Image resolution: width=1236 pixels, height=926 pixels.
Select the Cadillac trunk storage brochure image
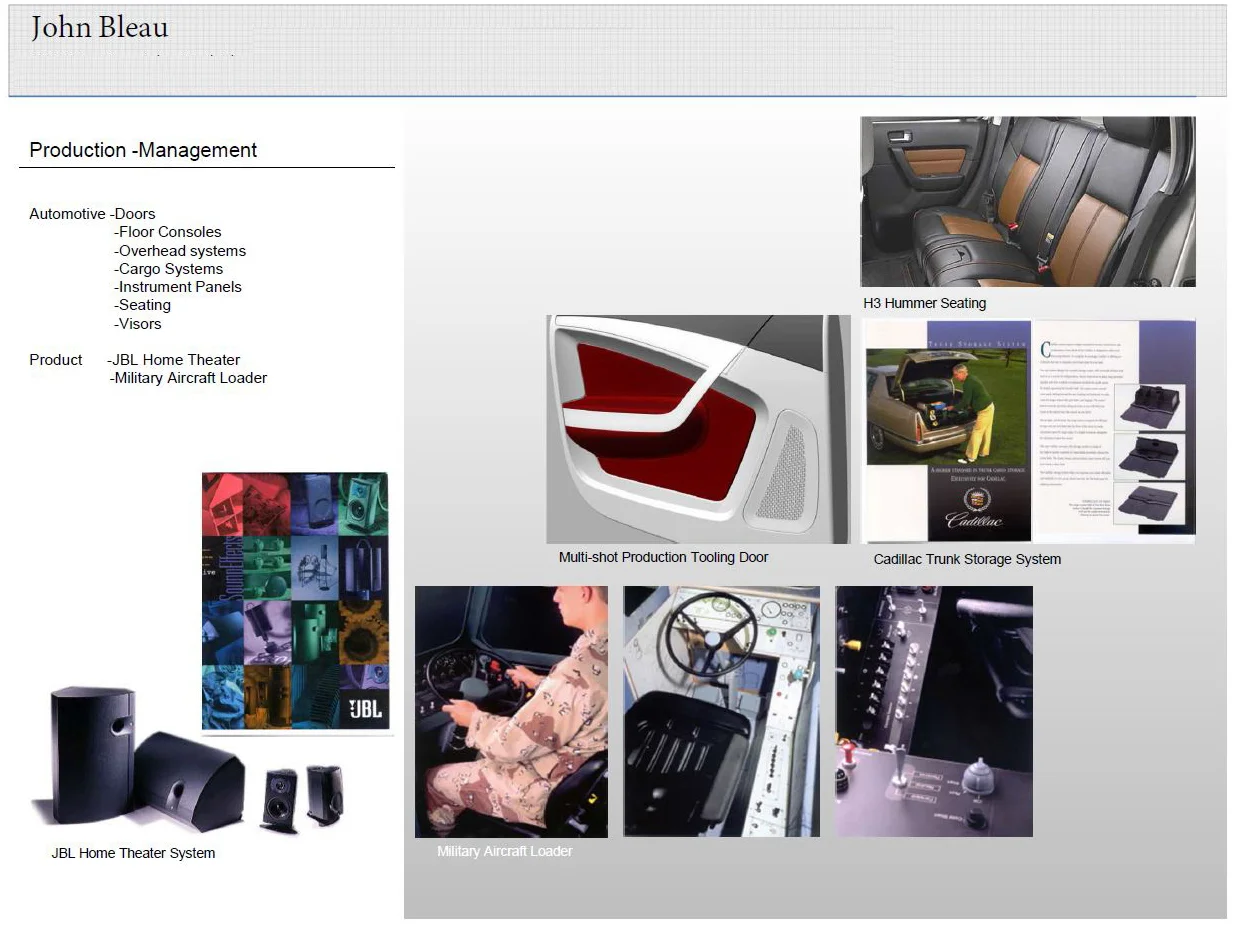coord(1029,431)
